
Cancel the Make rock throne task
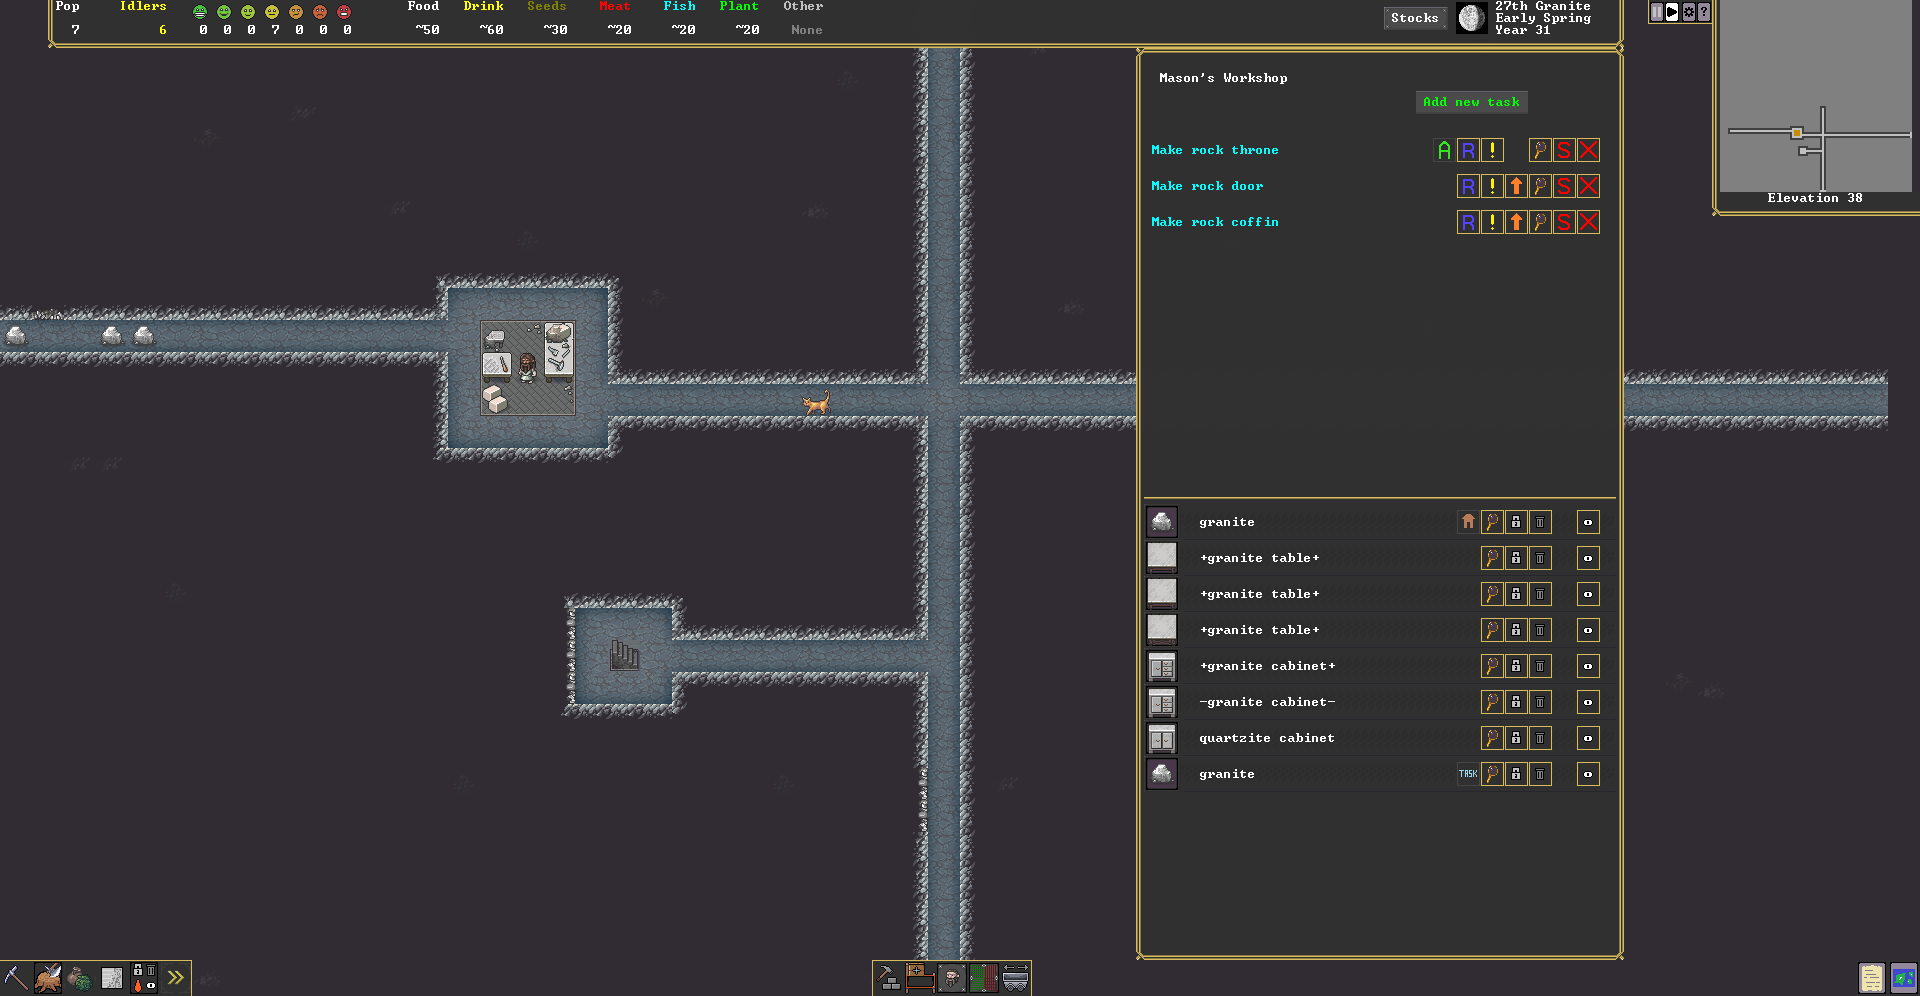pyautogui.click(x=1588, y=150)
